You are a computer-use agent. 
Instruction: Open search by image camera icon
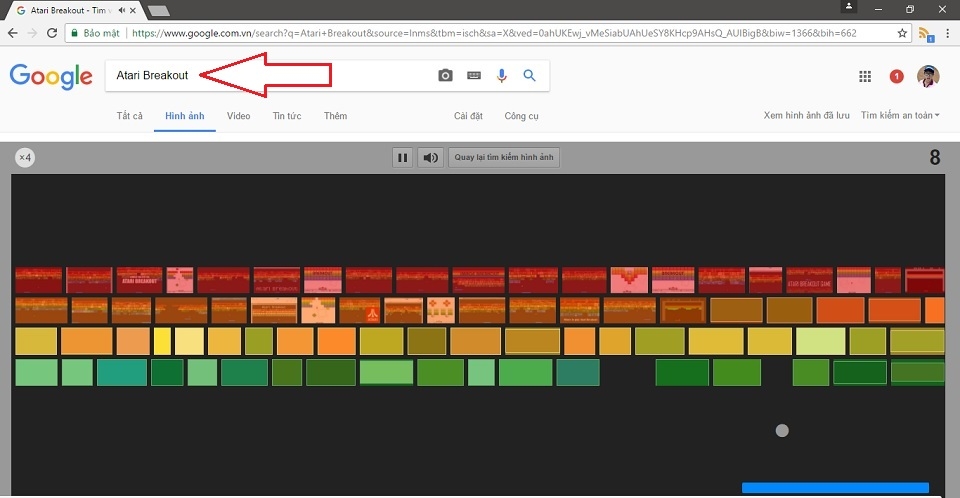point(445,75)
